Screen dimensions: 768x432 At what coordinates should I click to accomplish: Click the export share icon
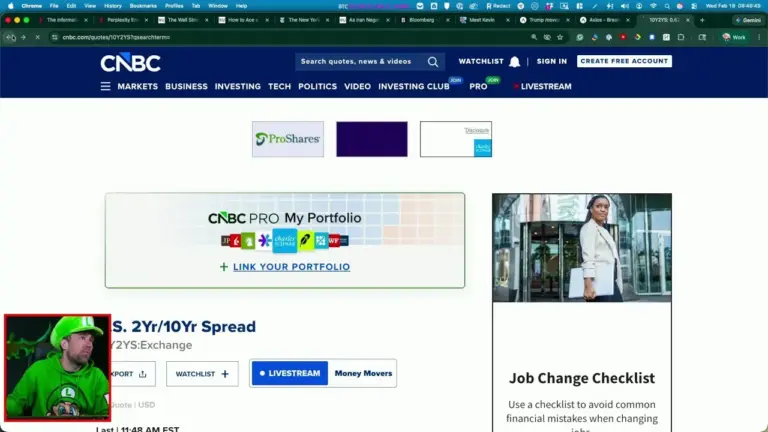click(142, 374)
